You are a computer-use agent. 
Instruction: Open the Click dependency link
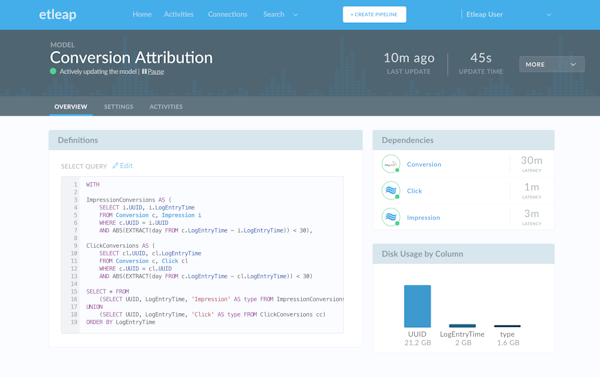[414, 191]
